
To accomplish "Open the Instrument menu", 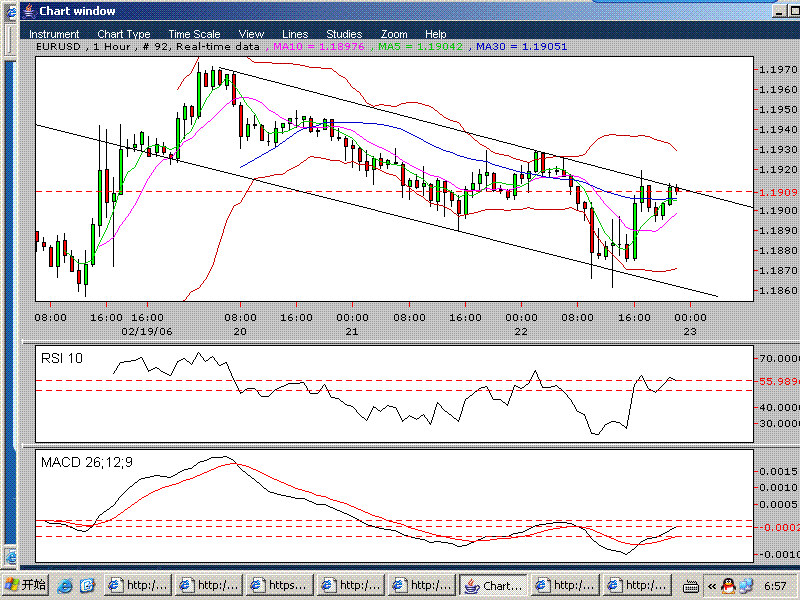I will pyautogui.click(x=54, y=34).
